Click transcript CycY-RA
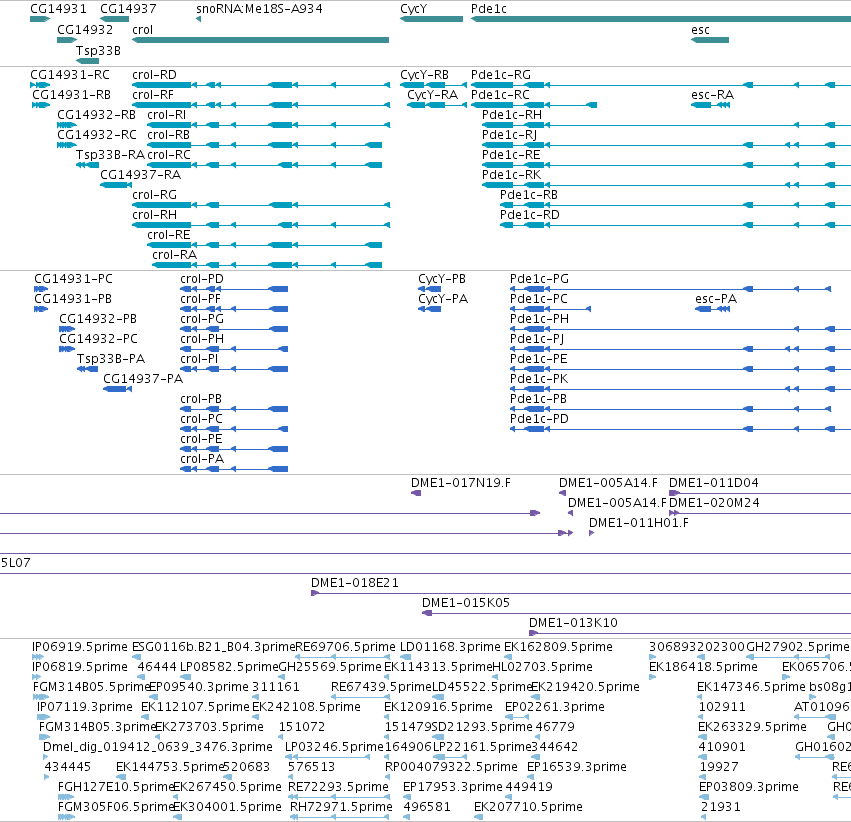 [x=437, y=105]
